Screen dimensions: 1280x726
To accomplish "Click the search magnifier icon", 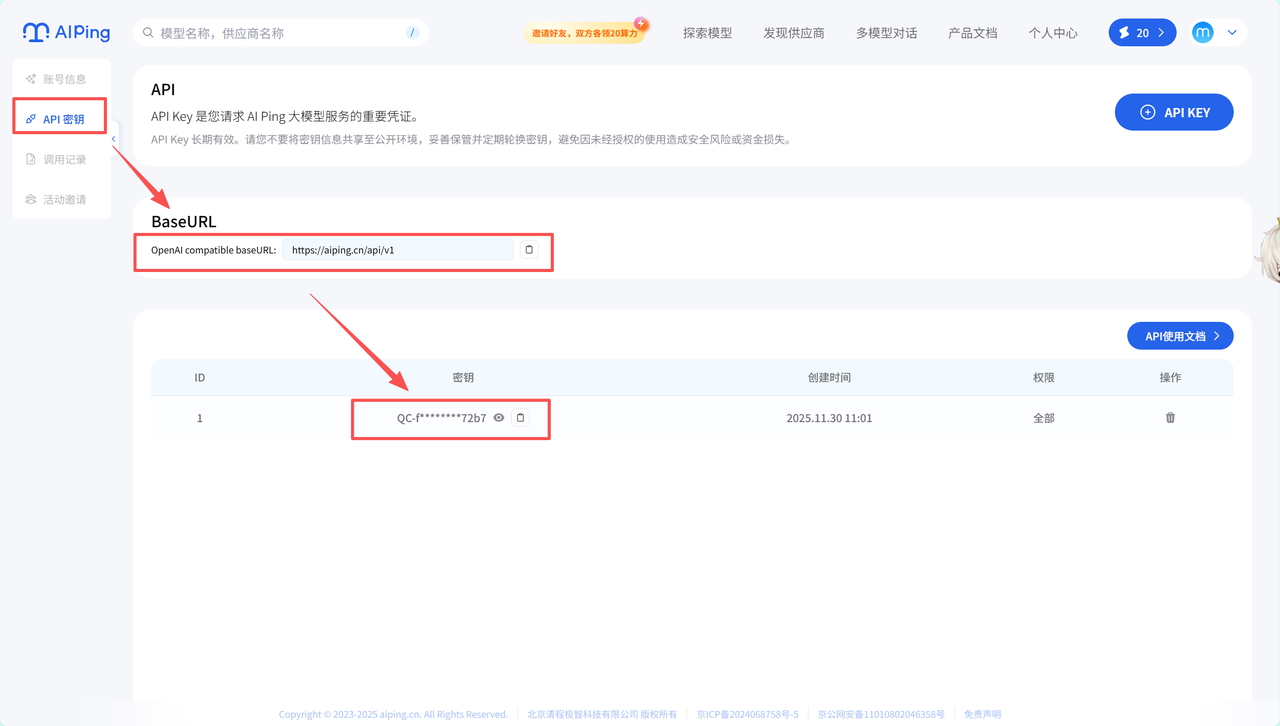I will coord(149,33).
